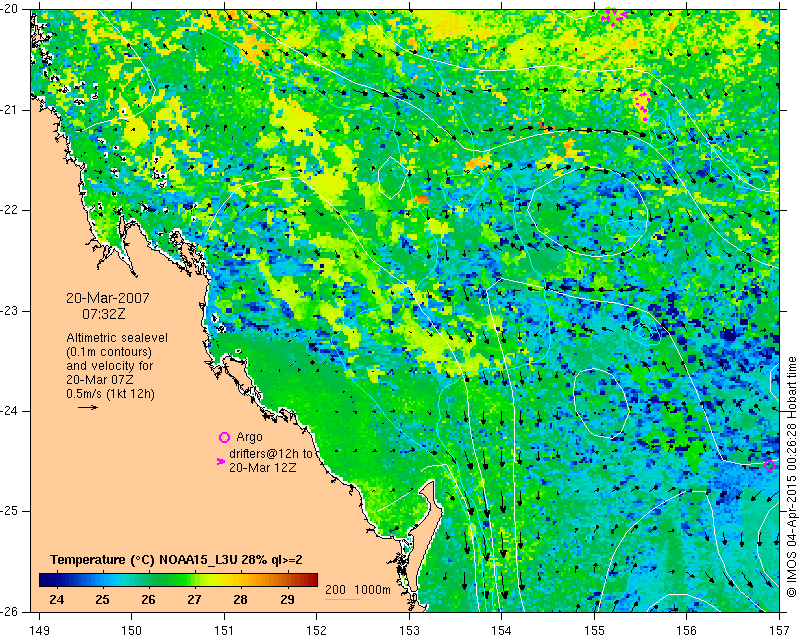Click the 'Argo' legend label

pyautogui.click(x=249, y=437)
